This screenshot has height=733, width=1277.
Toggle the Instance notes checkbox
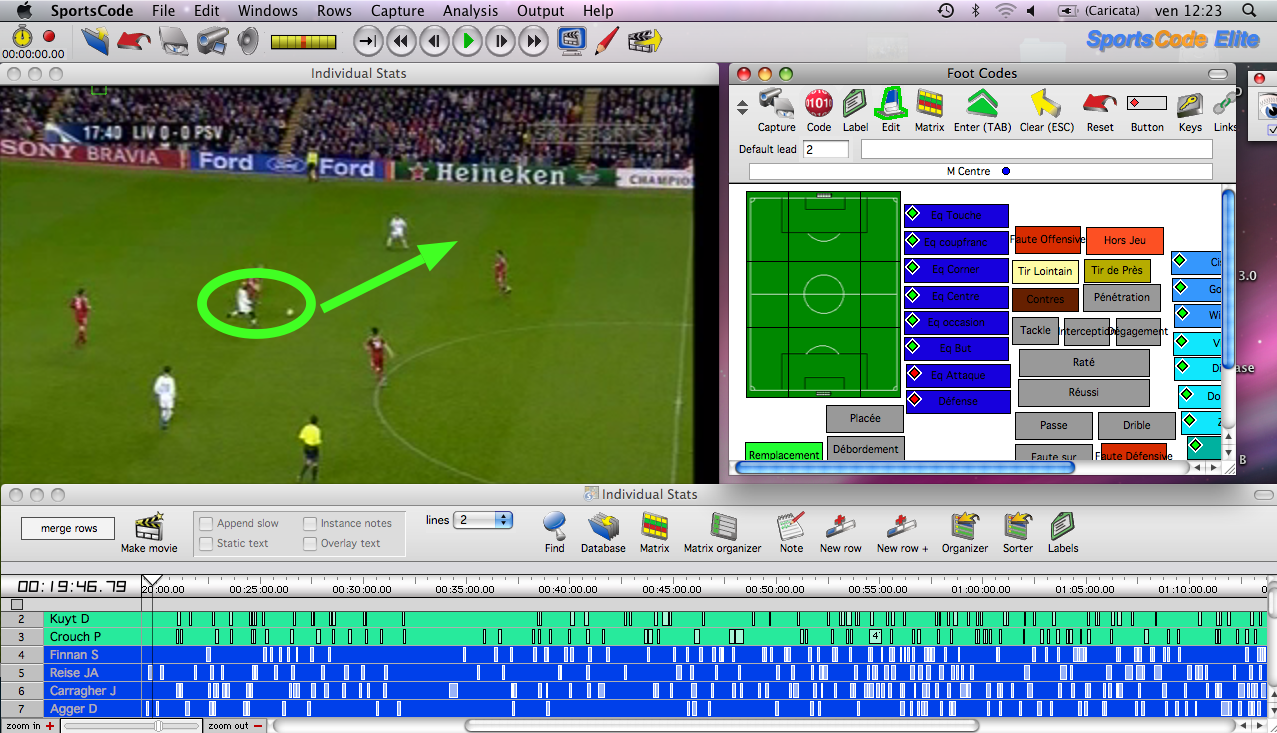tap(310, 523)
